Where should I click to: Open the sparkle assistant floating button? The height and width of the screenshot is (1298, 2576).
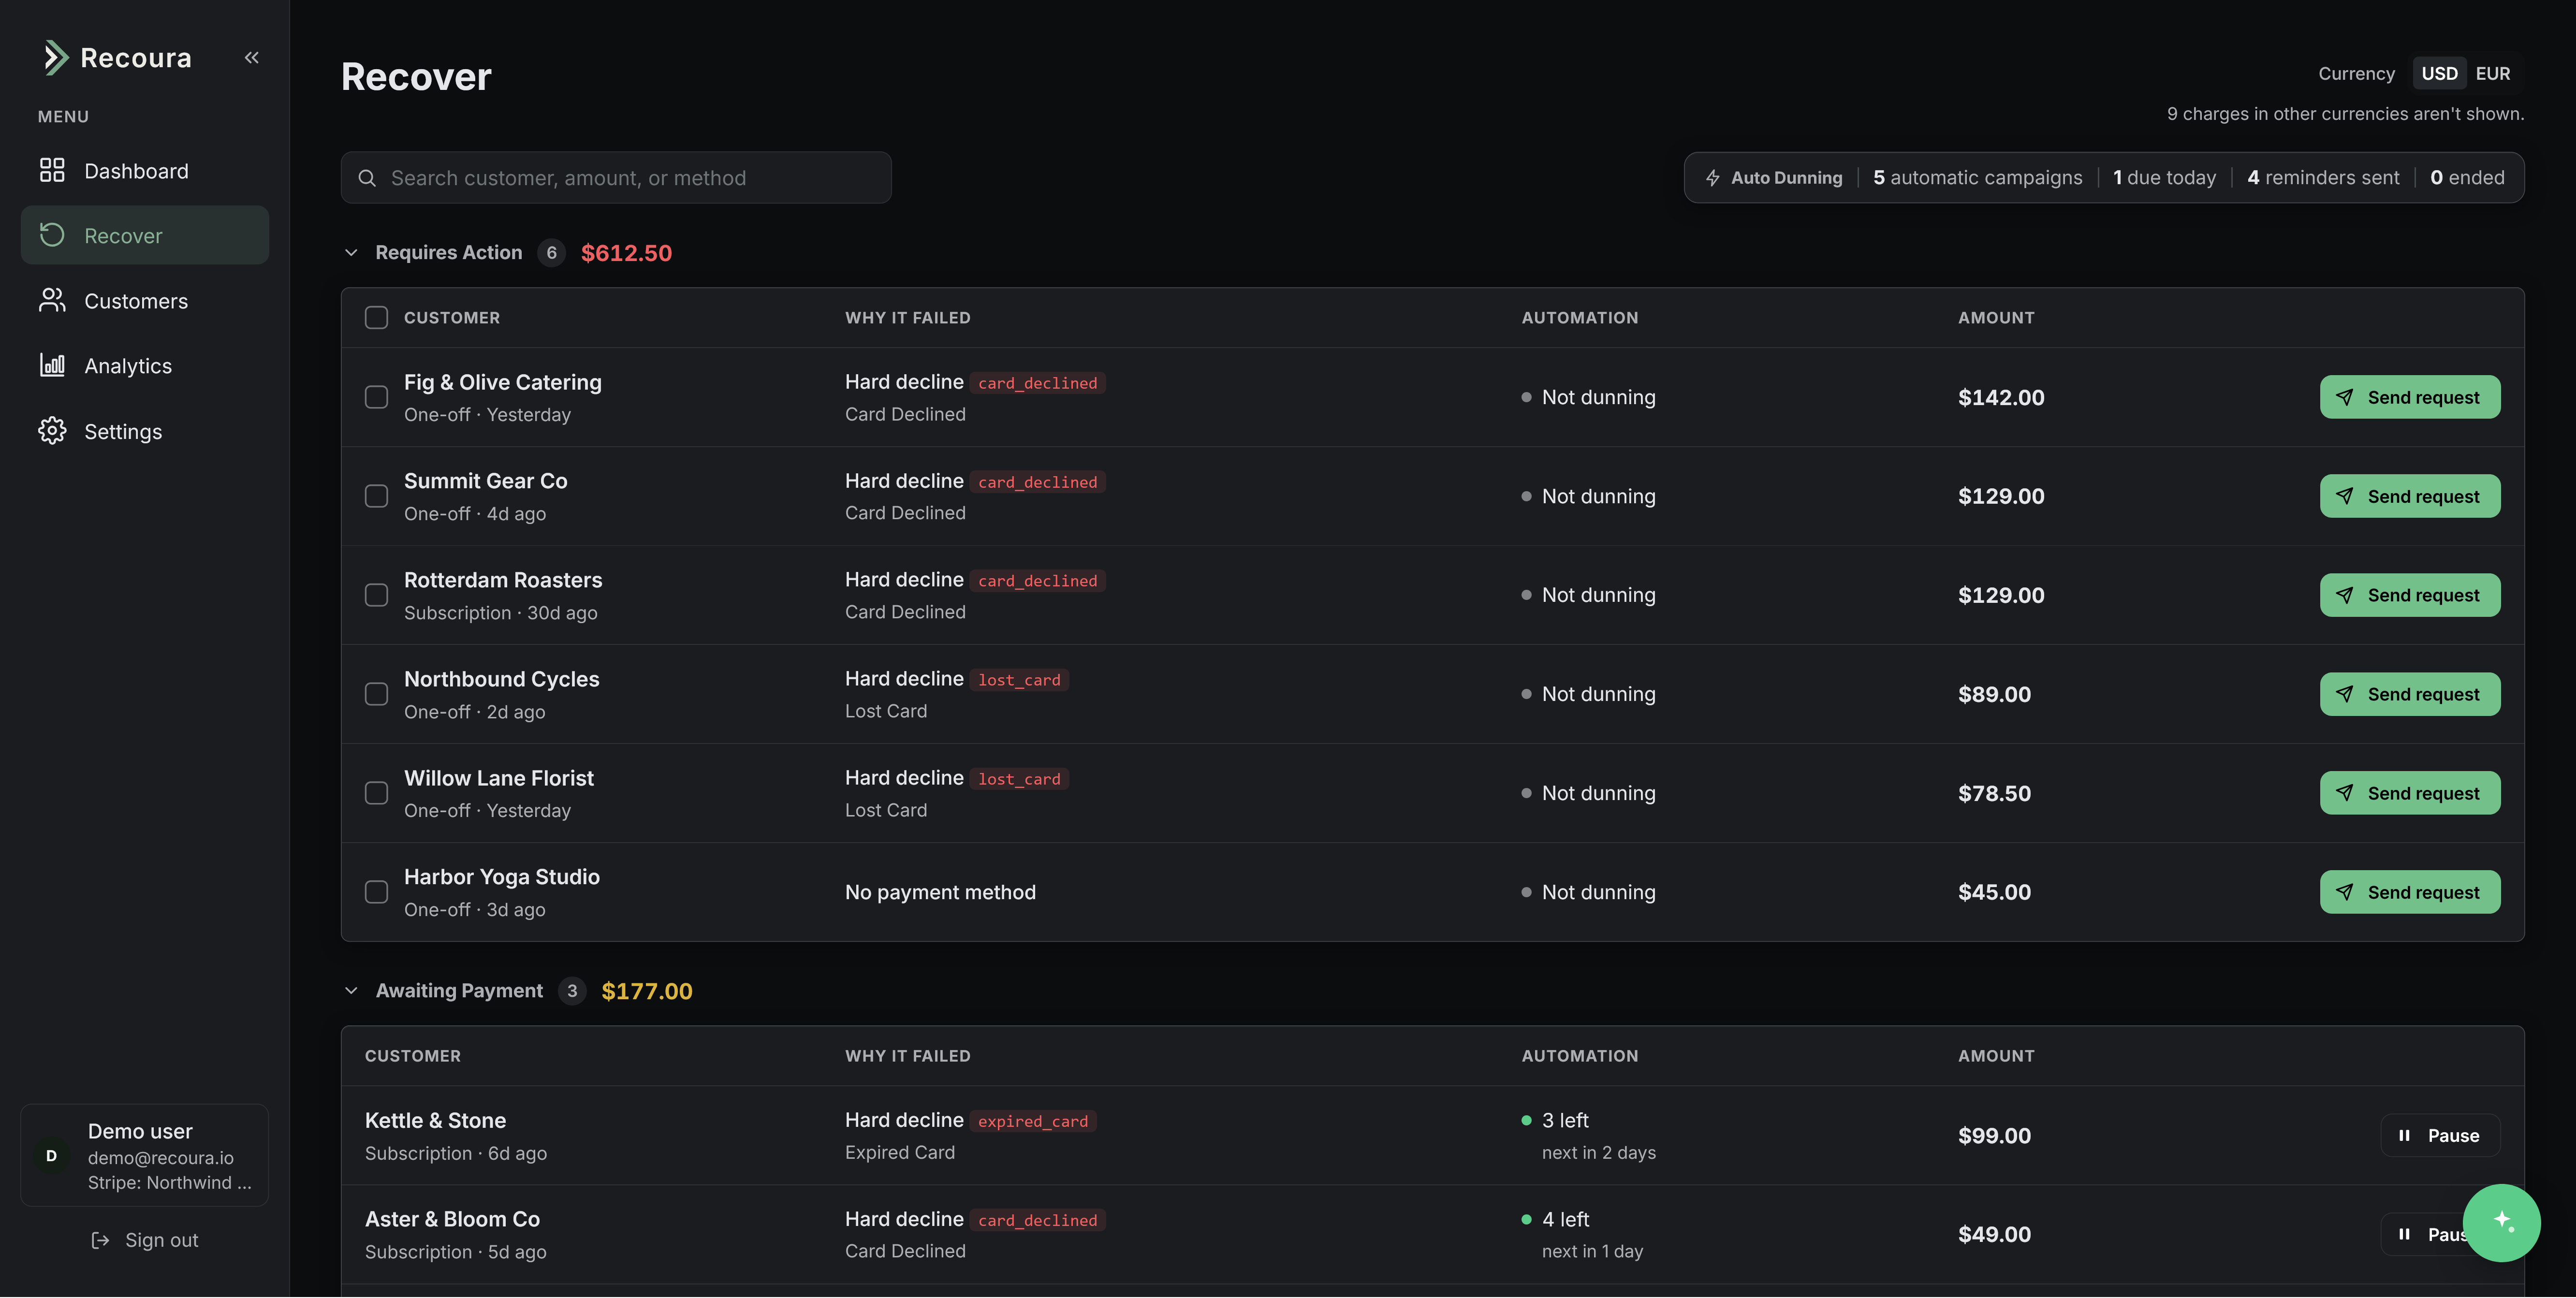(2501, 1222)
